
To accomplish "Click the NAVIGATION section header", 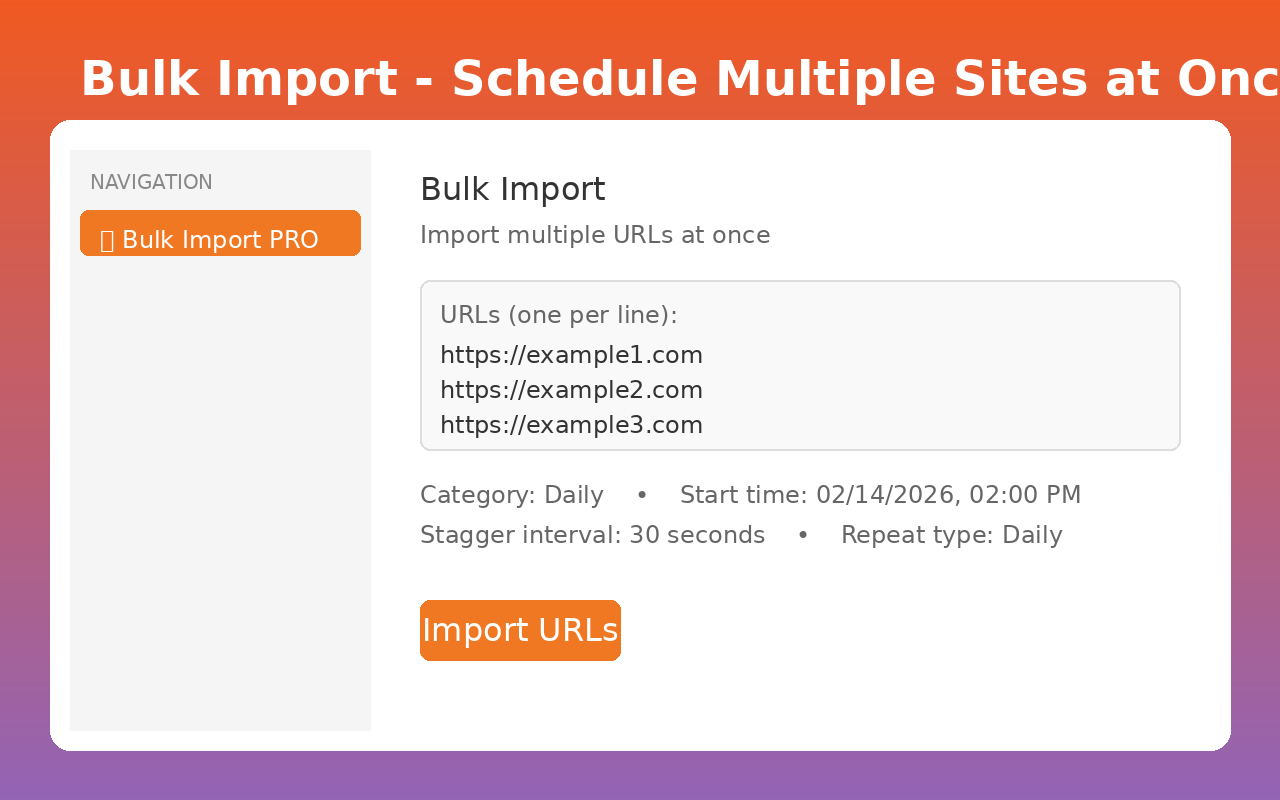I will [151, 182].
